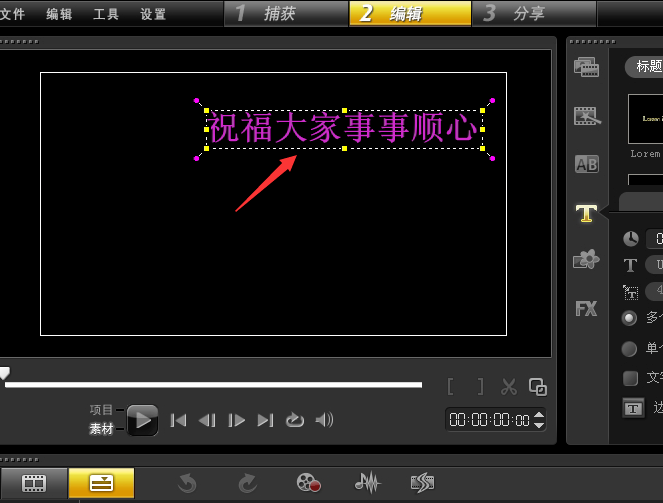Open the FX filter library

586,309
